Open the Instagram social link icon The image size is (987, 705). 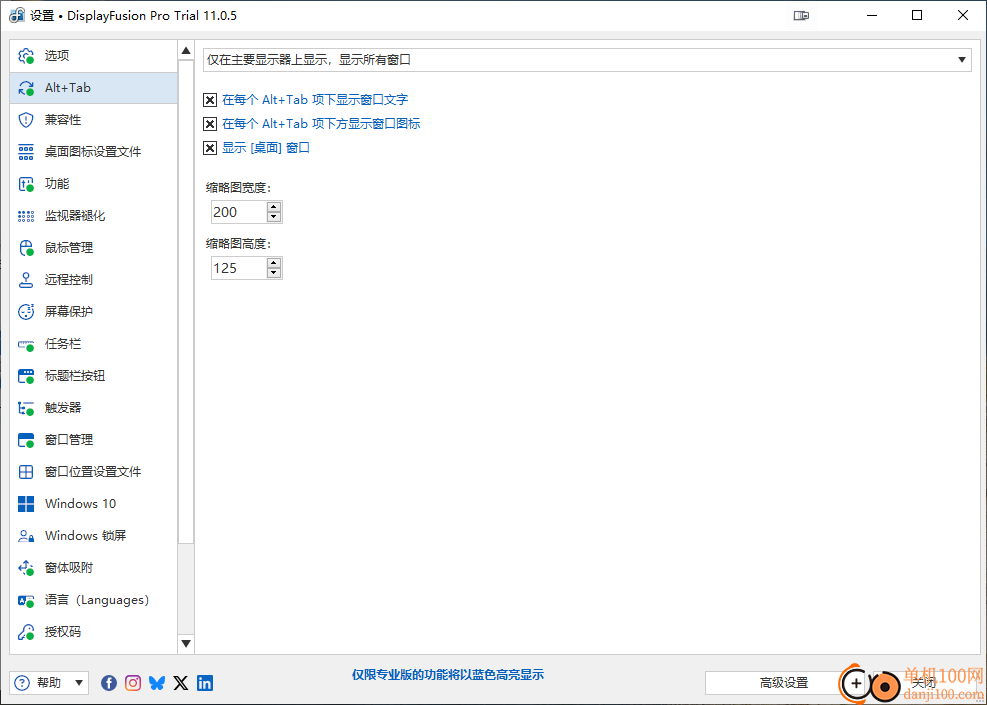133,682
